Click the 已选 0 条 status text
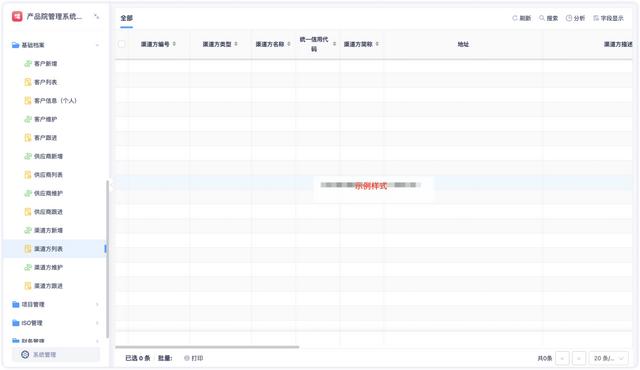 tap(138, 358)
